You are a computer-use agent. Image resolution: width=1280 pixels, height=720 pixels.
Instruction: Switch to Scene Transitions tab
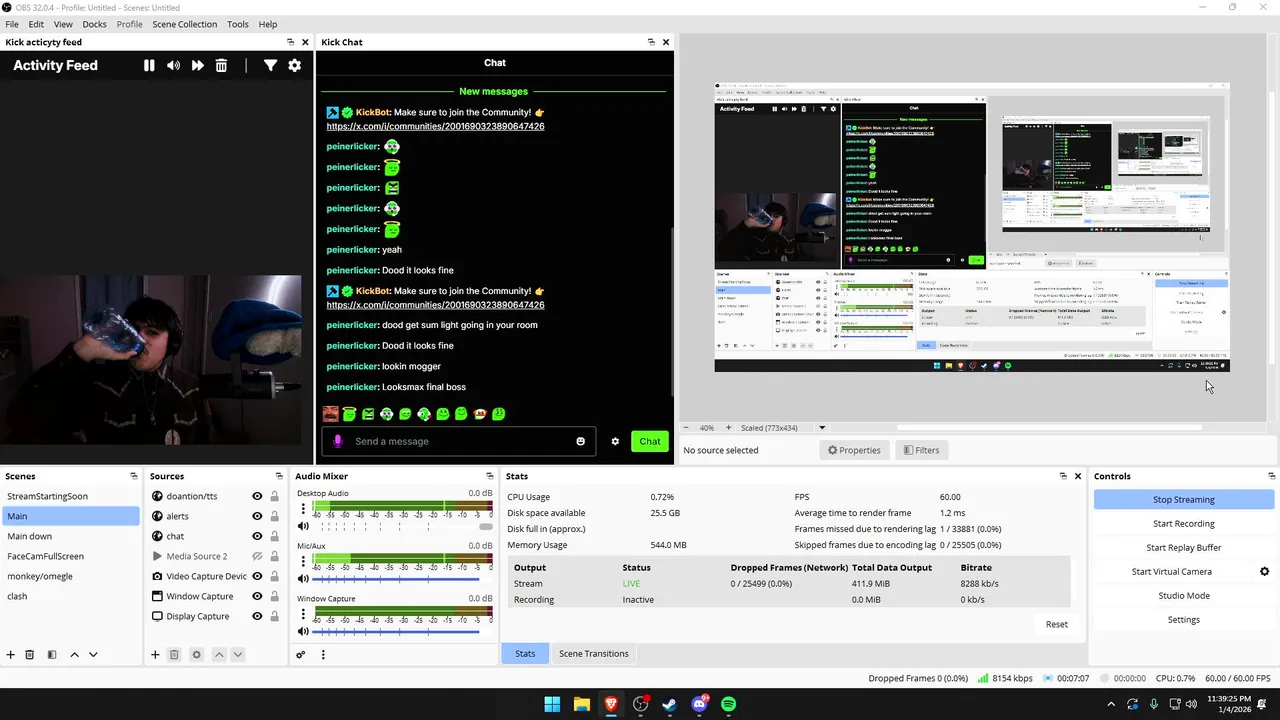tap(594, 654)
